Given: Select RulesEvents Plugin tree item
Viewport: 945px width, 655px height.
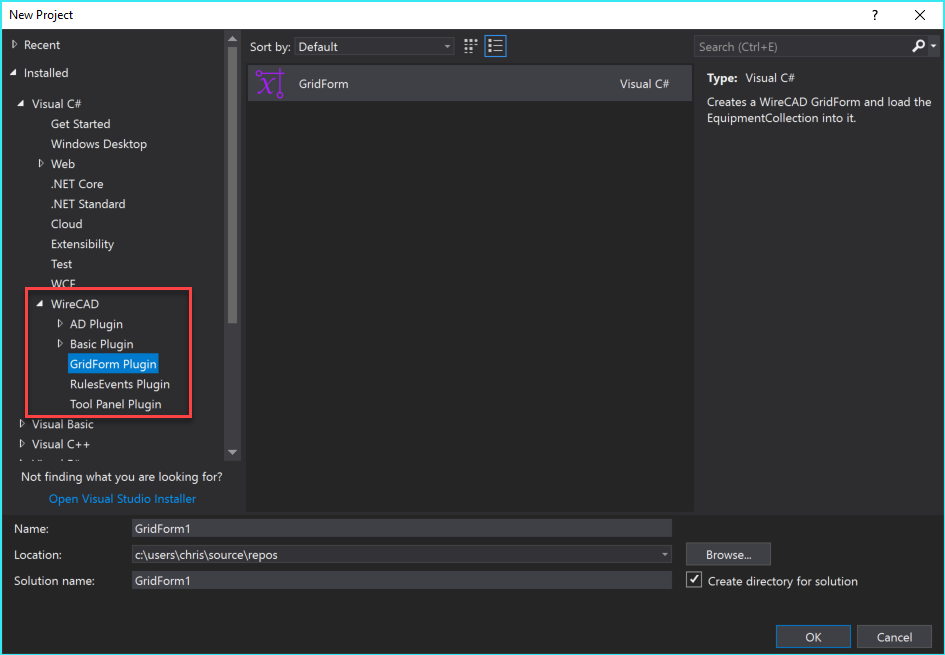Looking at the screenshot, I should [x=120, y=384].
